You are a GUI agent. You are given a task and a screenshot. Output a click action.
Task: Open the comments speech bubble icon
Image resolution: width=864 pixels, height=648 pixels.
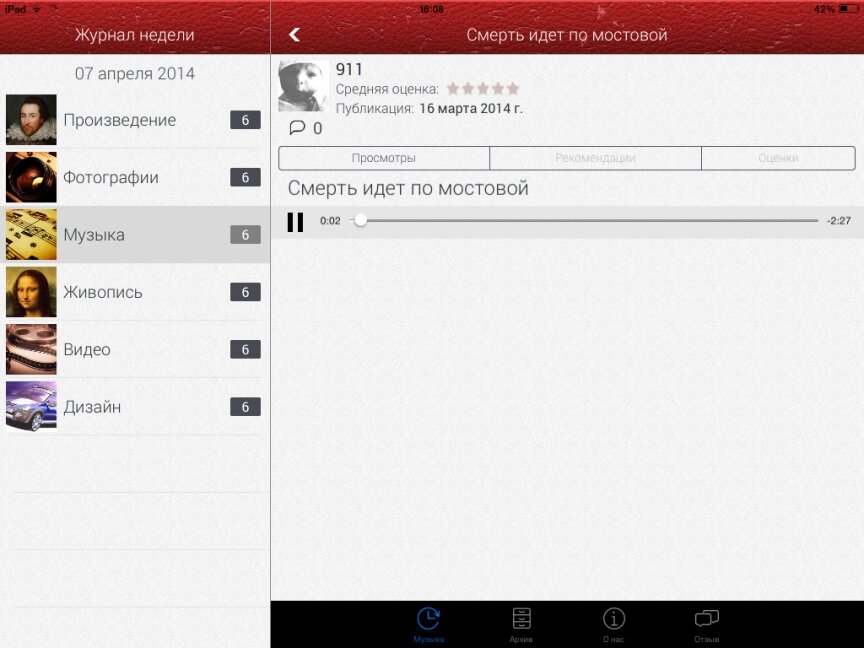point(297,128)
